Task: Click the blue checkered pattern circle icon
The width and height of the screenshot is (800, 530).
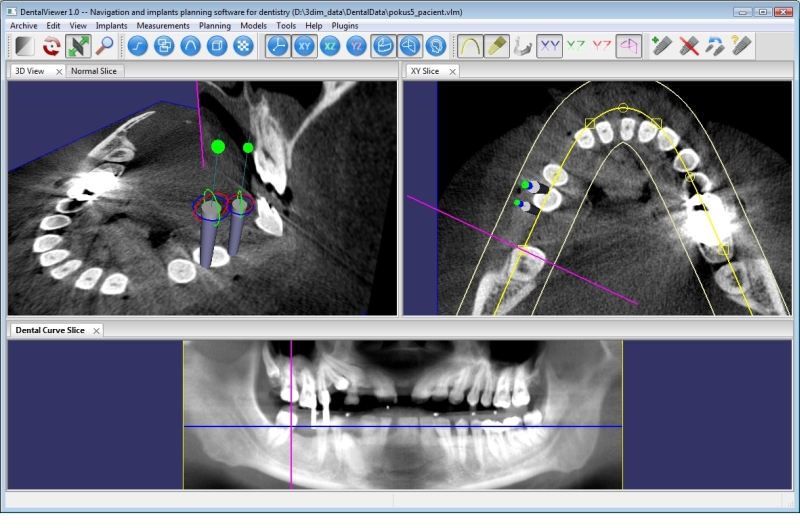Action: point(243,46)
